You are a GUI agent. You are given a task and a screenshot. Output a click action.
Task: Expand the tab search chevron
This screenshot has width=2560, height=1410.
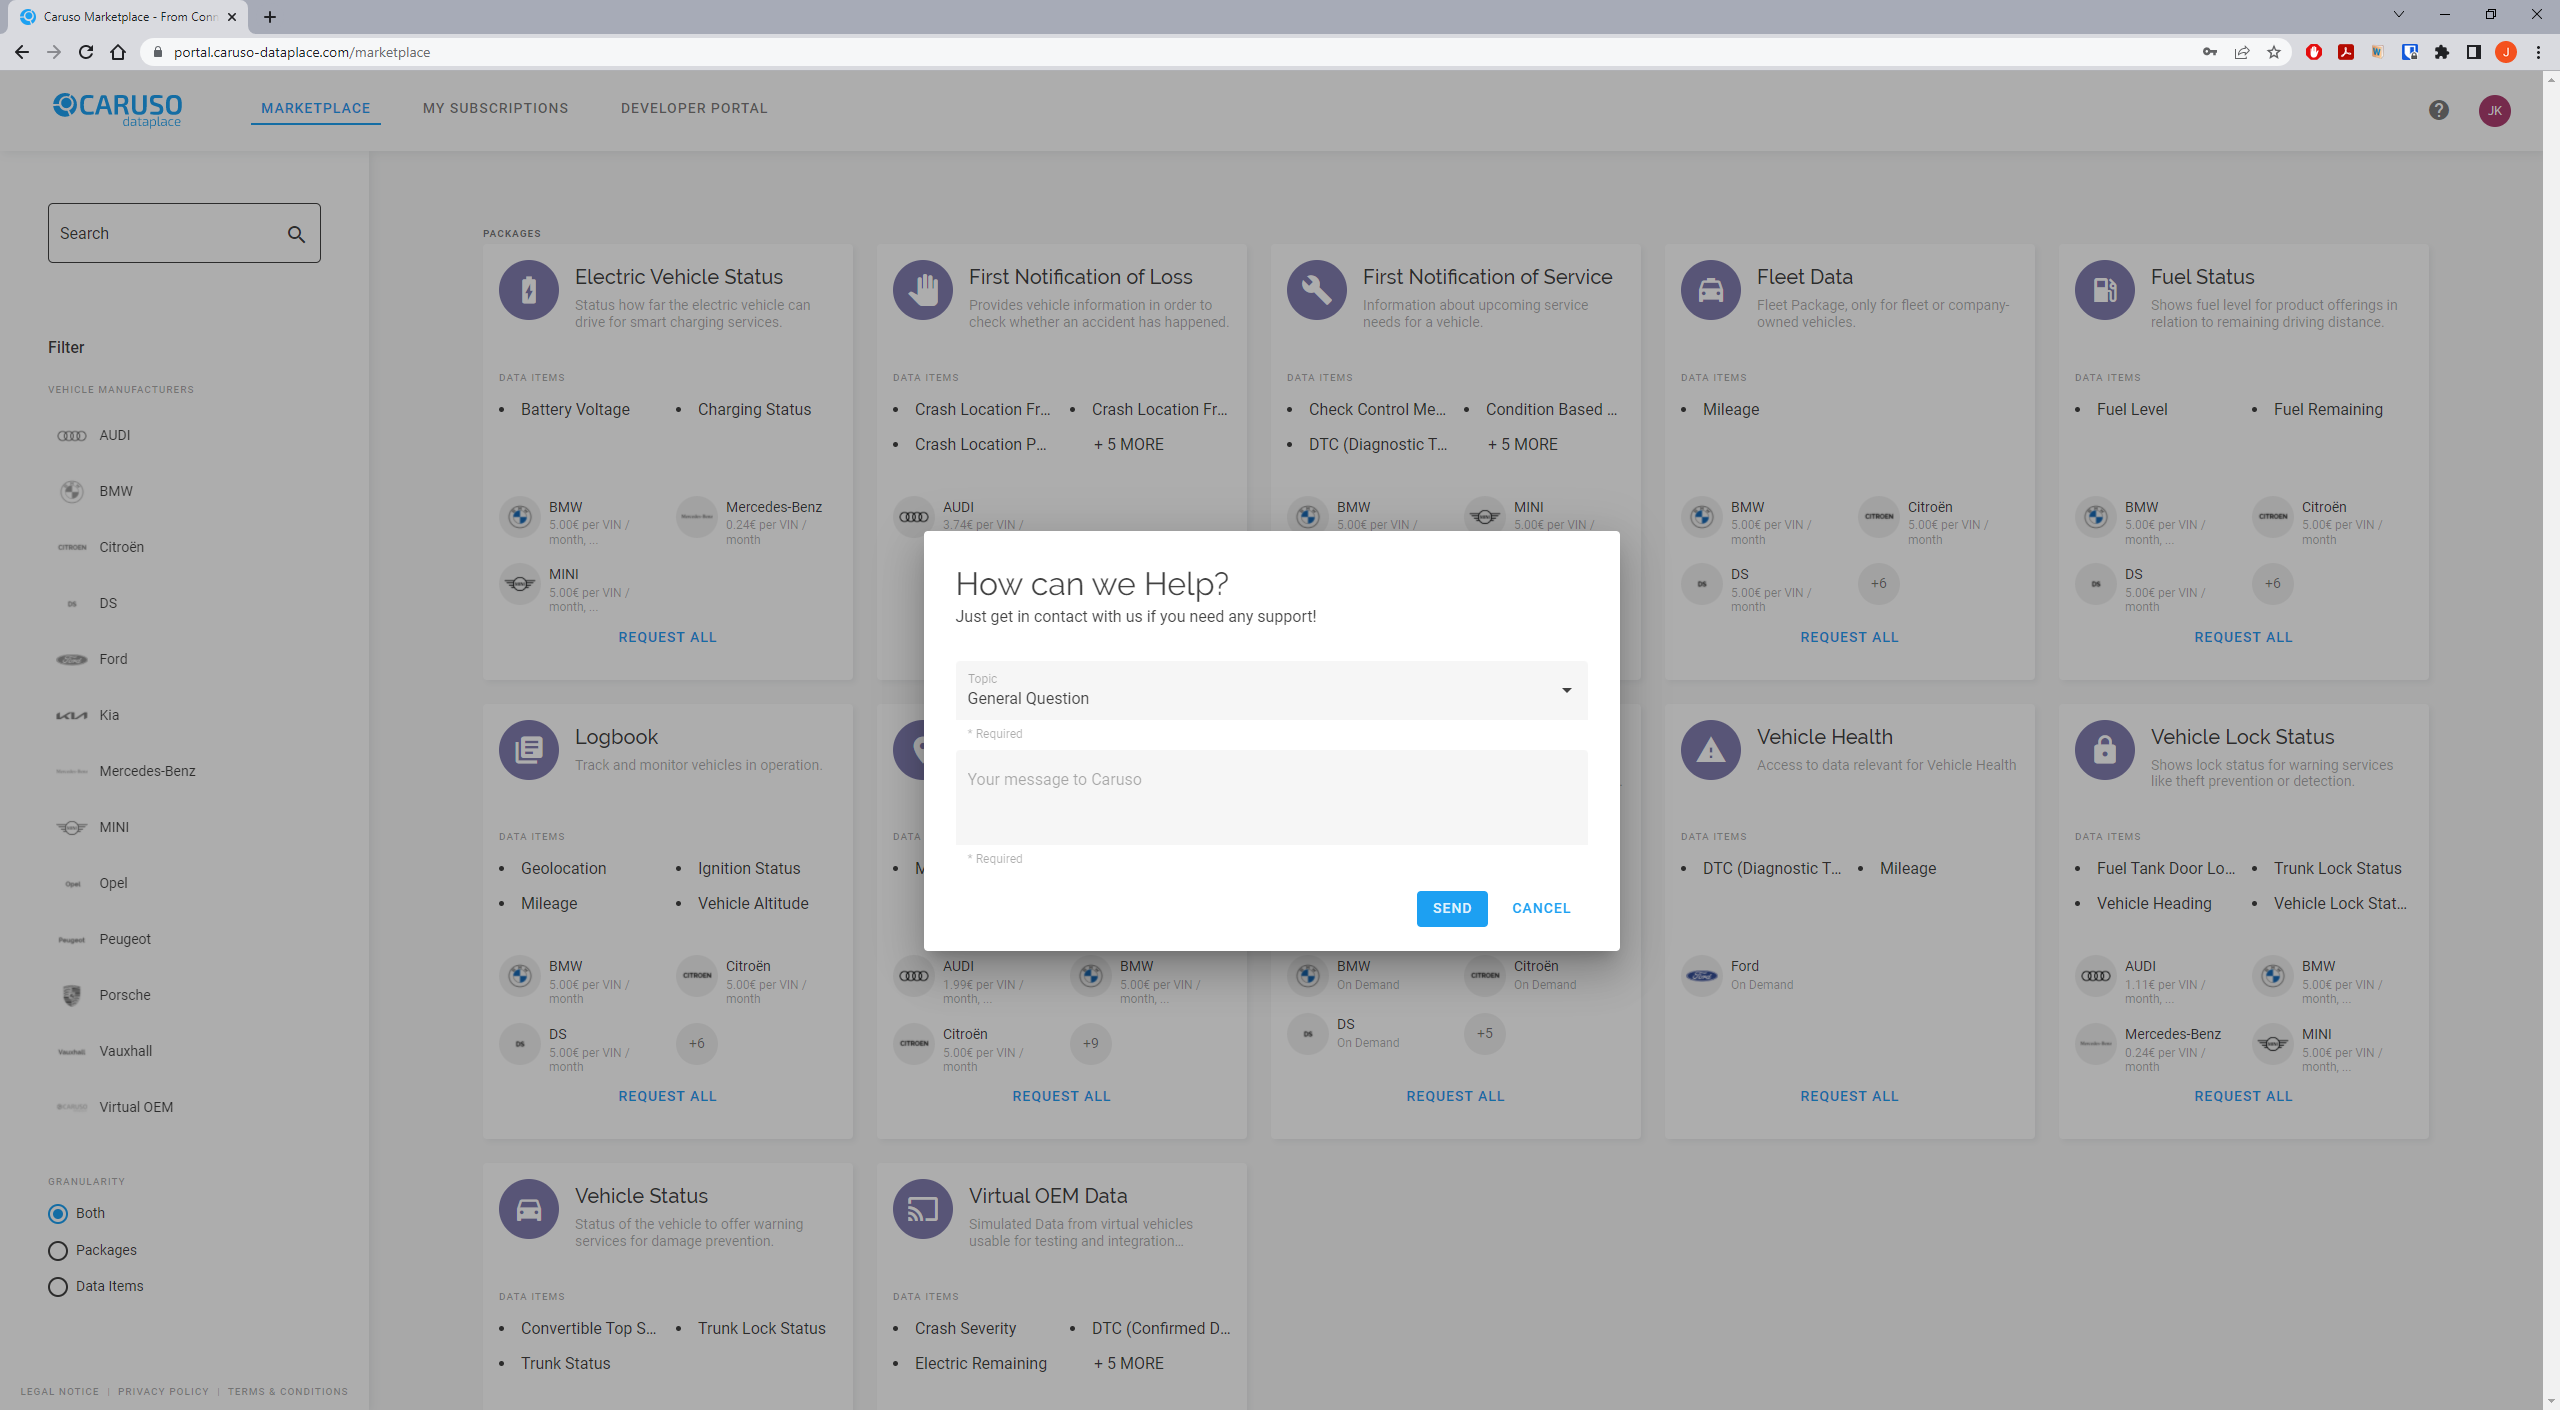[x=2398, y=15]
